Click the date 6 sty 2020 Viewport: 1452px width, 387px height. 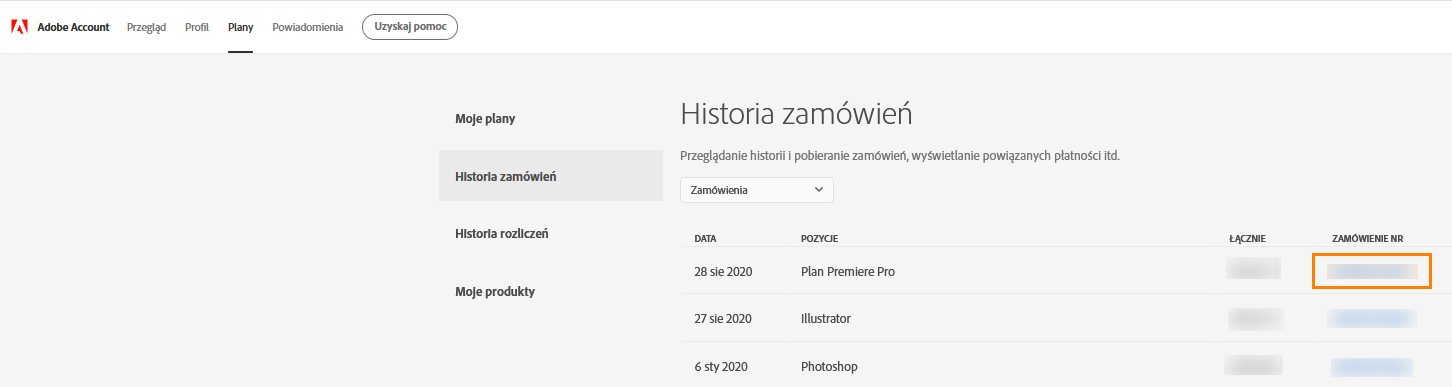pos(720,367)
